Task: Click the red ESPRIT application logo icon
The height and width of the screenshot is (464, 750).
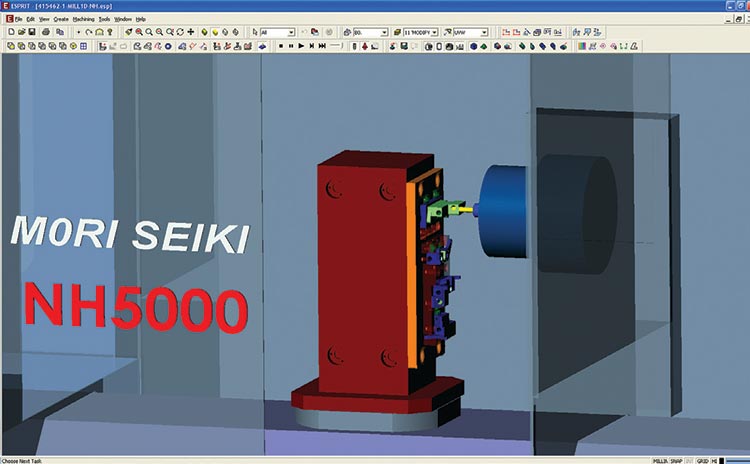Action: [x=9, y=19]
